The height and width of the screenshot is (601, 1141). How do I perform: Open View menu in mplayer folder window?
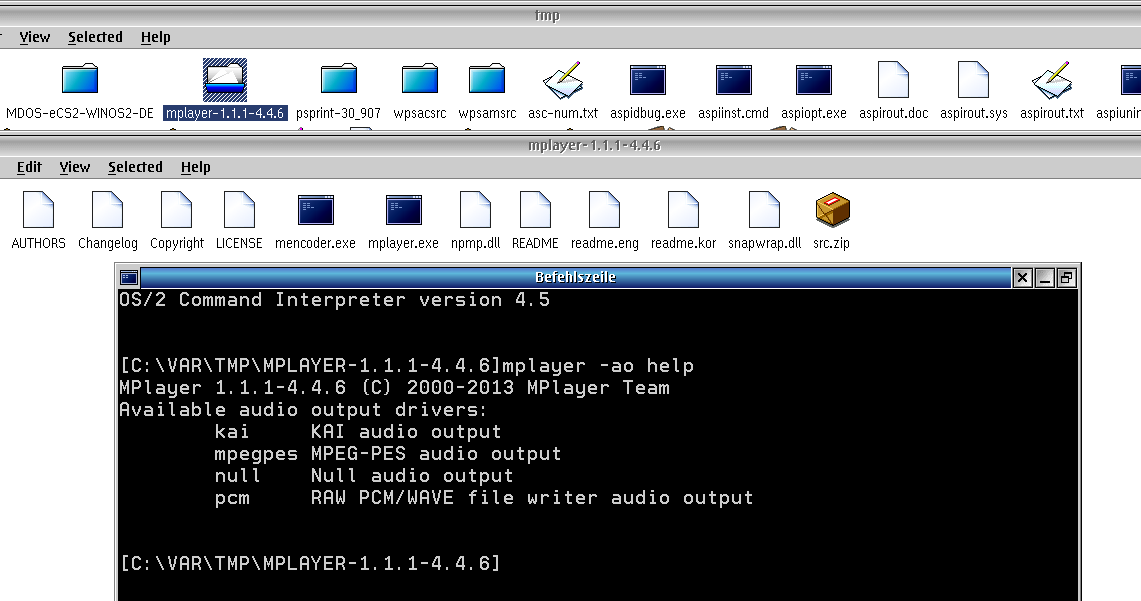tap(75, 167)
